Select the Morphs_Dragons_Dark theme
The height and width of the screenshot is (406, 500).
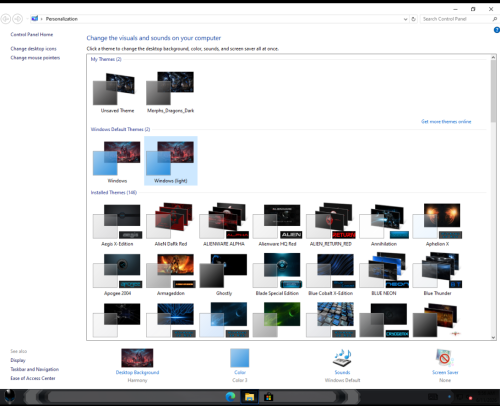click(170, 92)
